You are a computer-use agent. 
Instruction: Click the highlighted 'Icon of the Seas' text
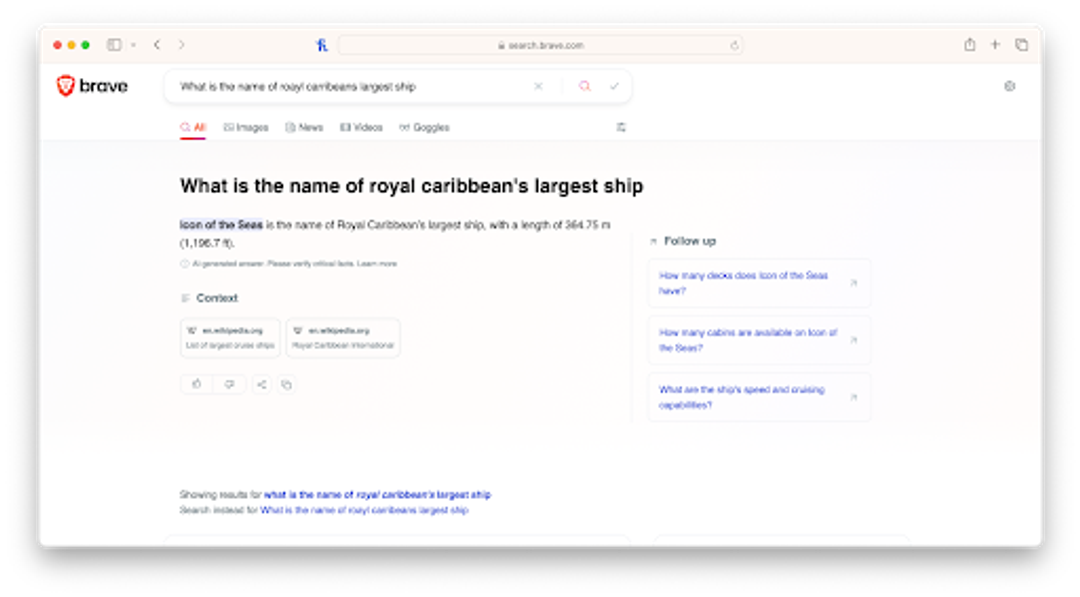click(221, 224)
